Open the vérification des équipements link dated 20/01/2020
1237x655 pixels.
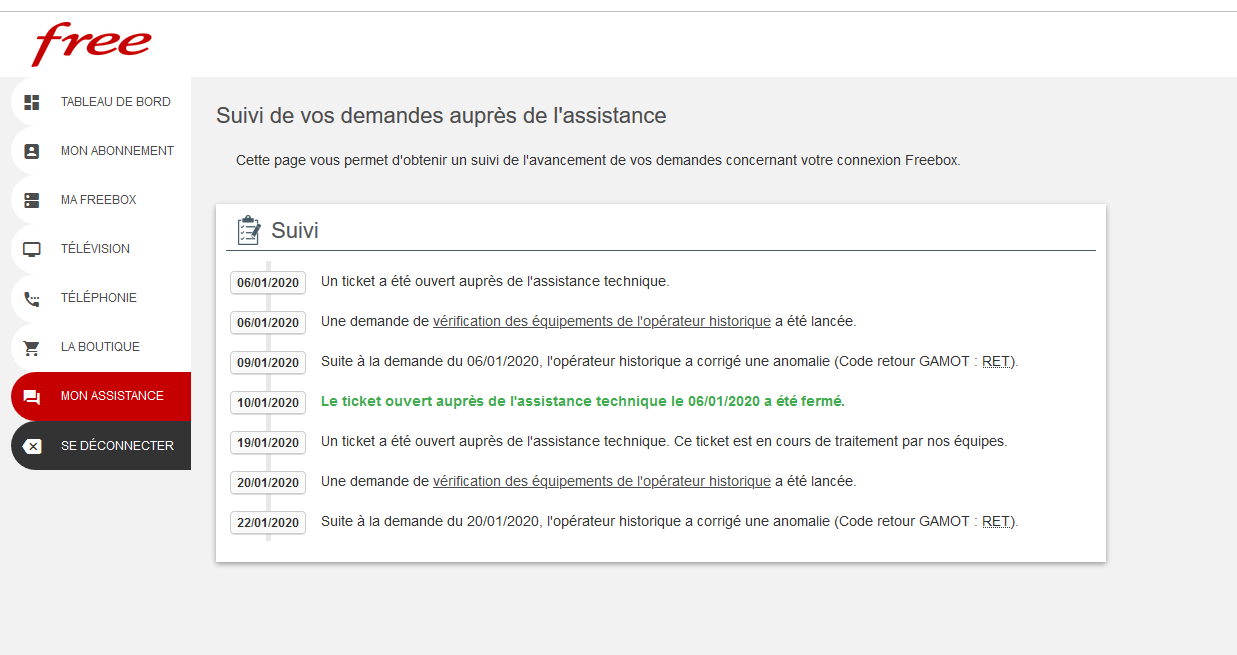pos(602,481)
